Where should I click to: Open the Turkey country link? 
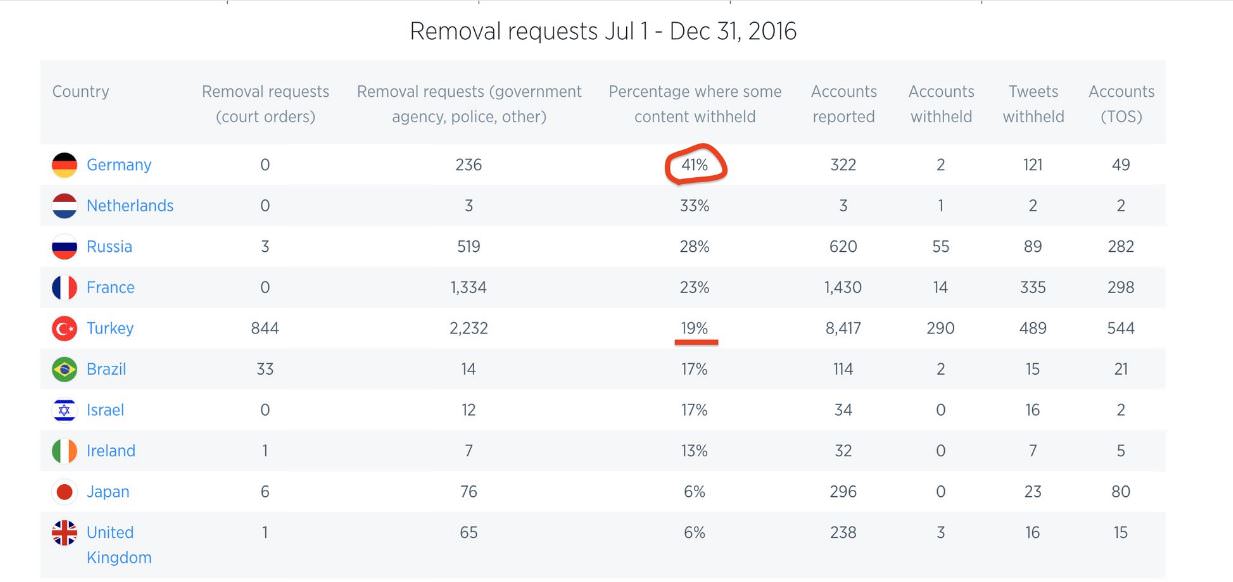110,328
